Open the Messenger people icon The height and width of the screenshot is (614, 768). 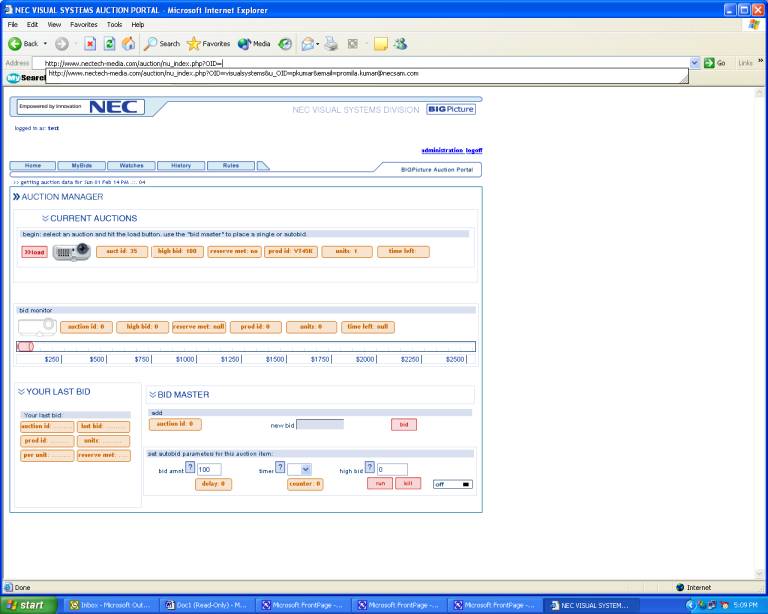(401, 44)
